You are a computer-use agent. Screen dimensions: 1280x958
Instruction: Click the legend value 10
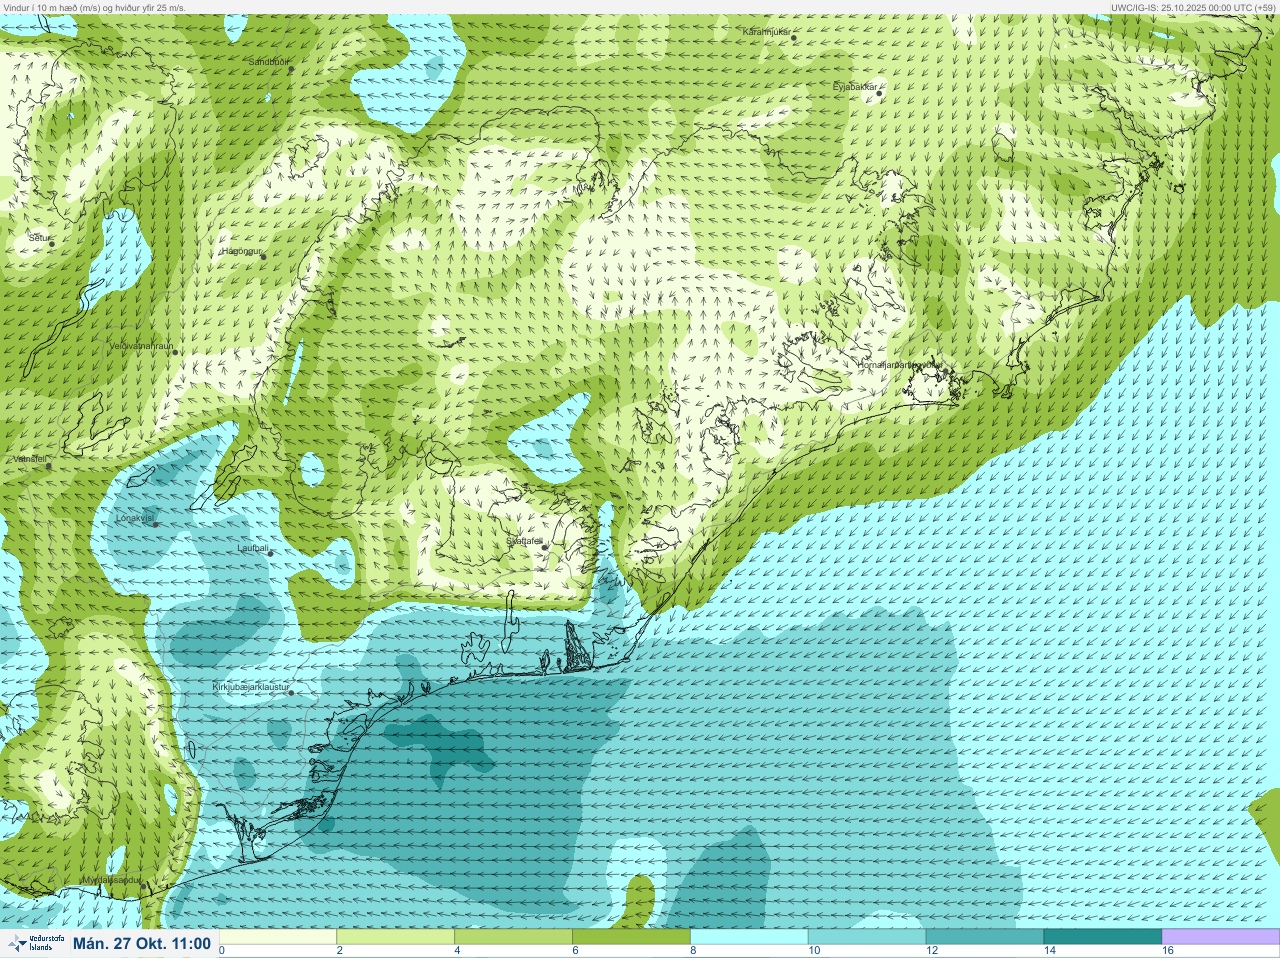[x=814, y=951]
